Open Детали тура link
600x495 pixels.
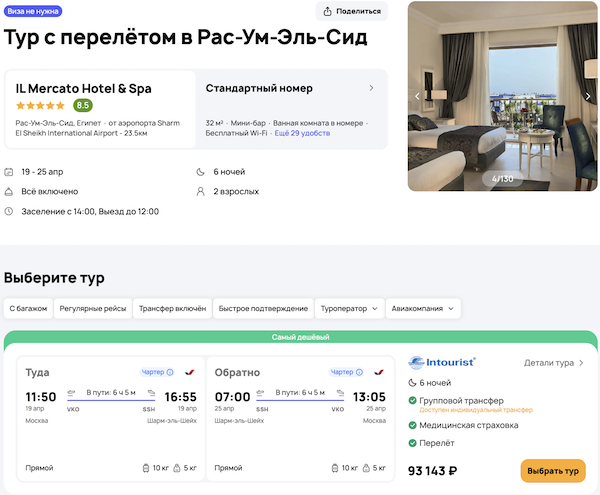click(x=554, y=363)
